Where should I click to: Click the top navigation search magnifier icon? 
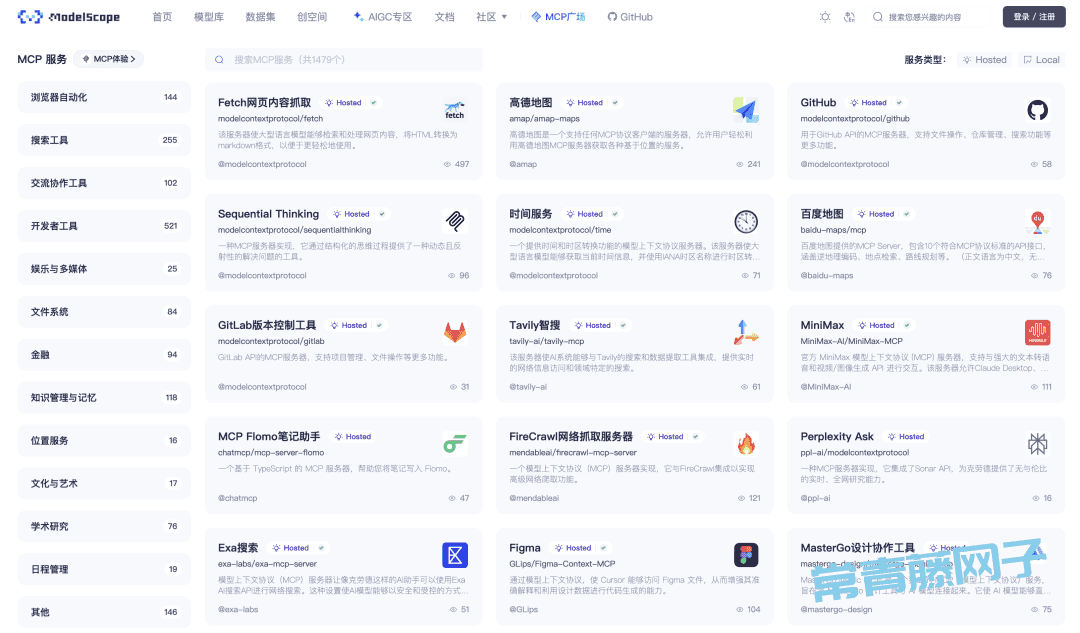(878, 17)
